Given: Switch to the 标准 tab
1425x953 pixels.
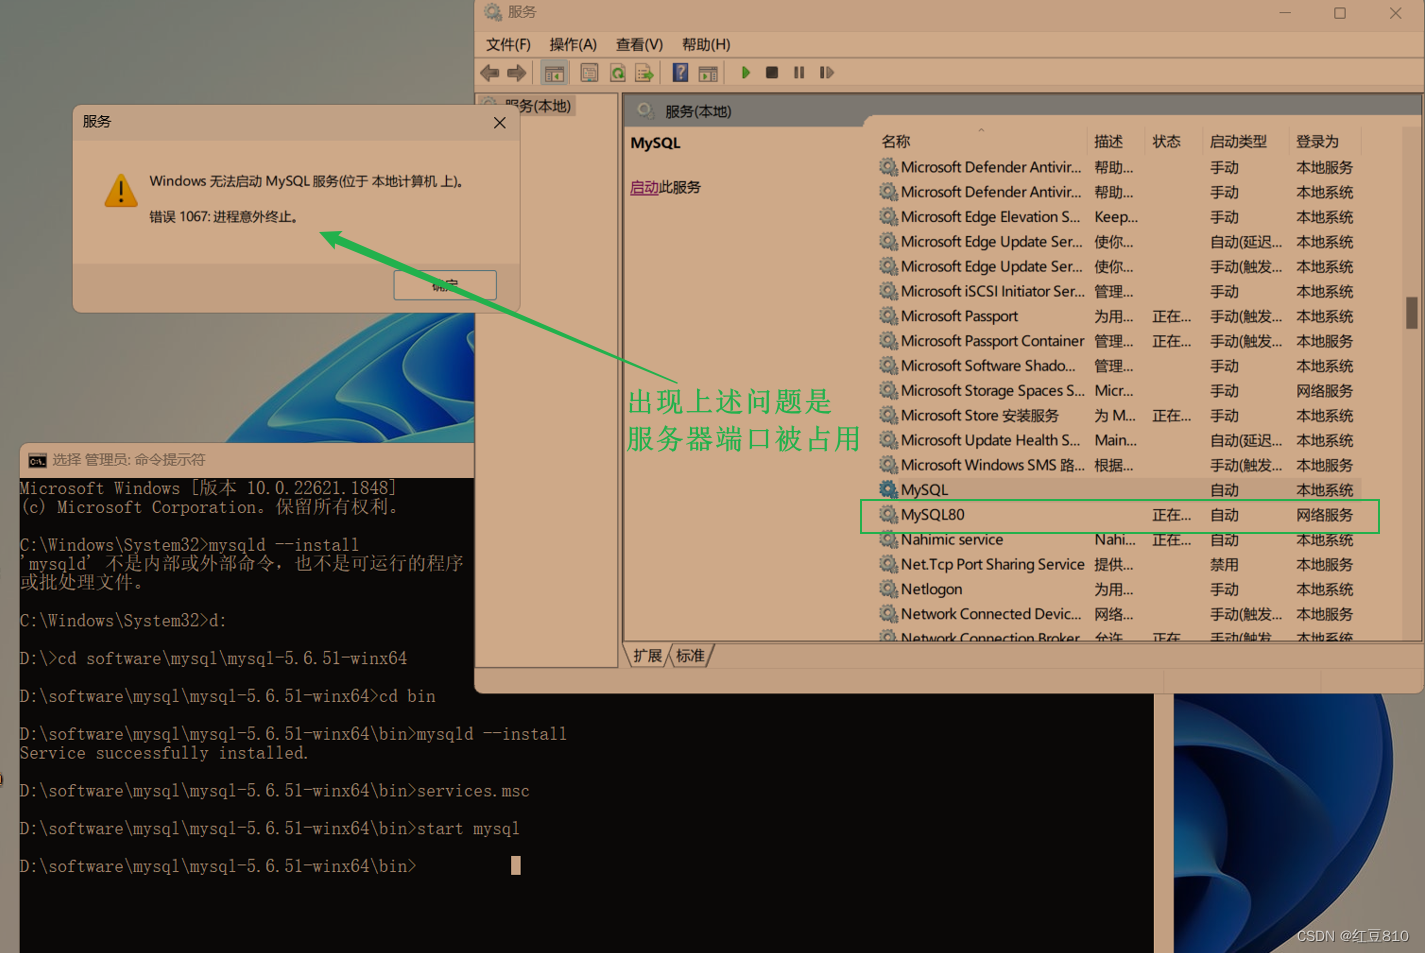Looking at the screenshot, I should 690,656.
